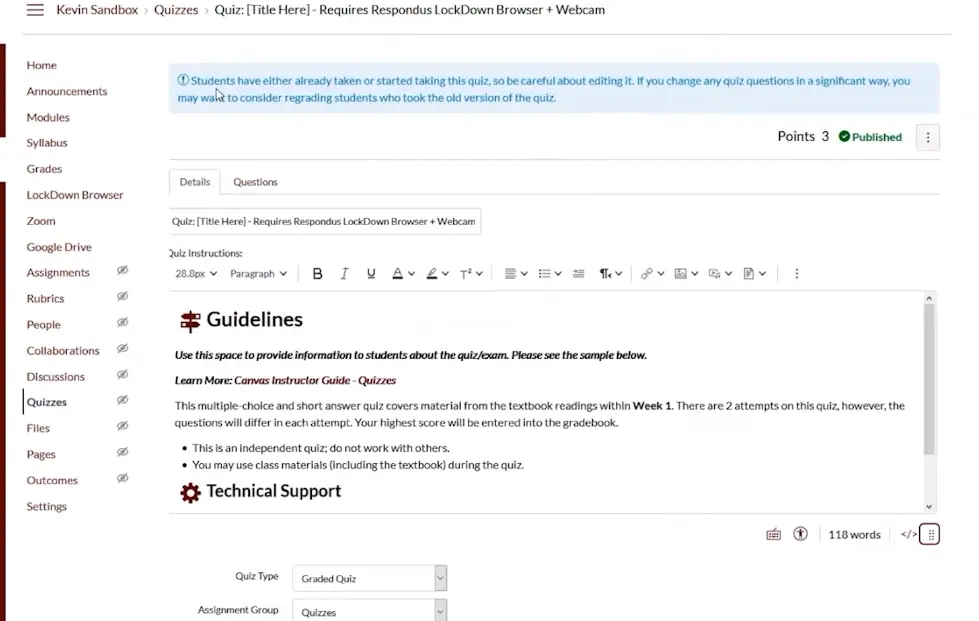Open the Paragraph style dropdown
This screenshot has width=979, height=621.
tap(258, 274)
